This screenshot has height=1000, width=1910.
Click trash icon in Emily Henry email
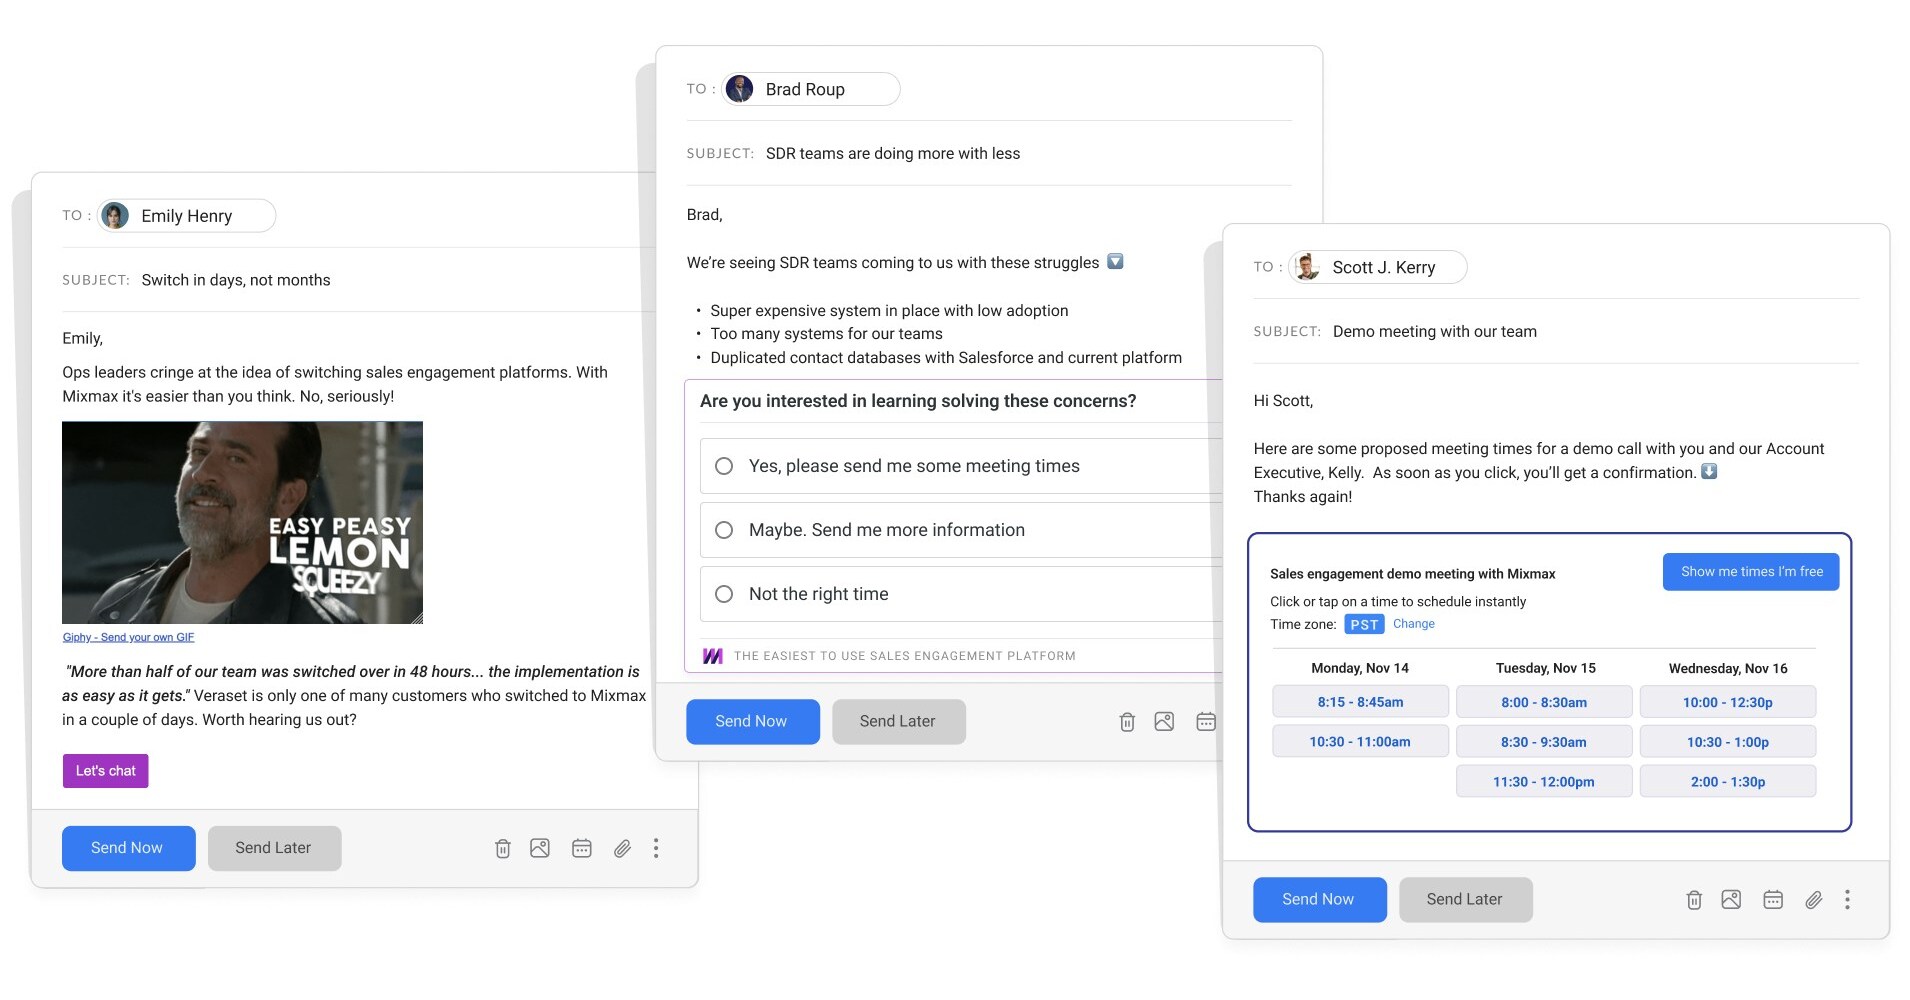pos(503,849)
